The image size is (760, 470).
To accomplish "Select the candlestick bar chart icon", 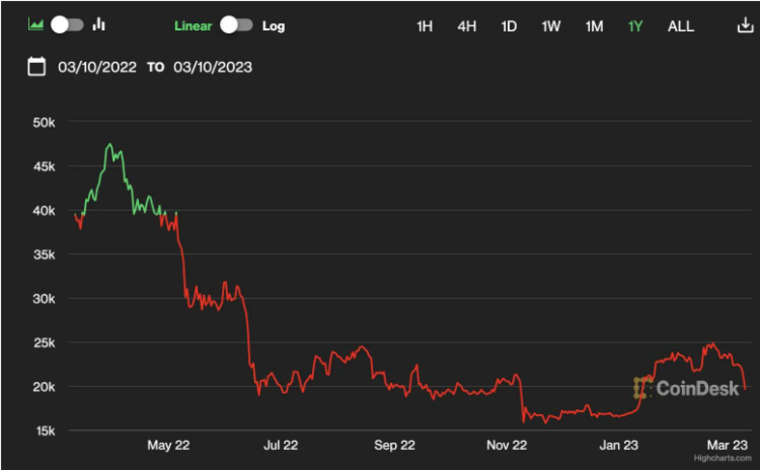I will click(99, 24).
